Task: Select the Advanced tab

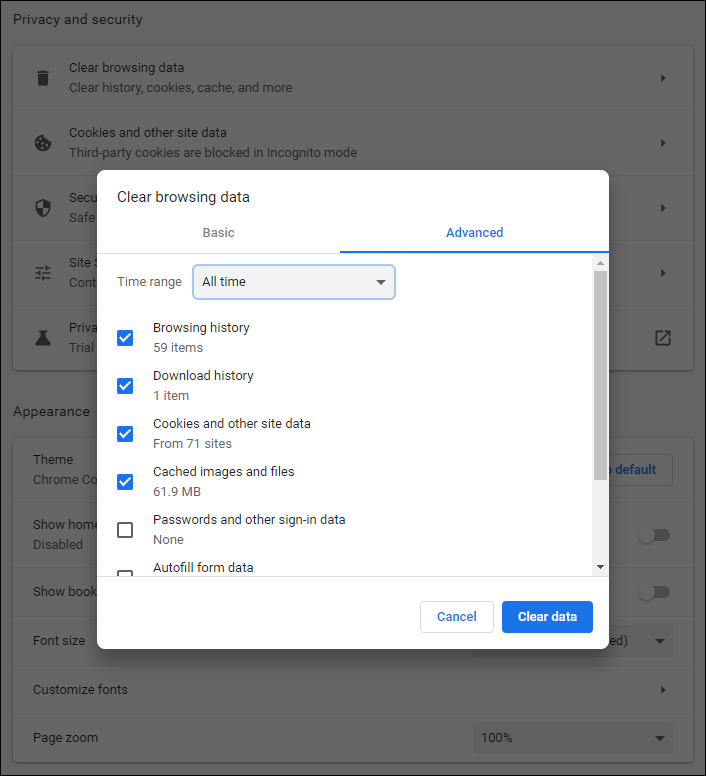Action: point(474,233)
